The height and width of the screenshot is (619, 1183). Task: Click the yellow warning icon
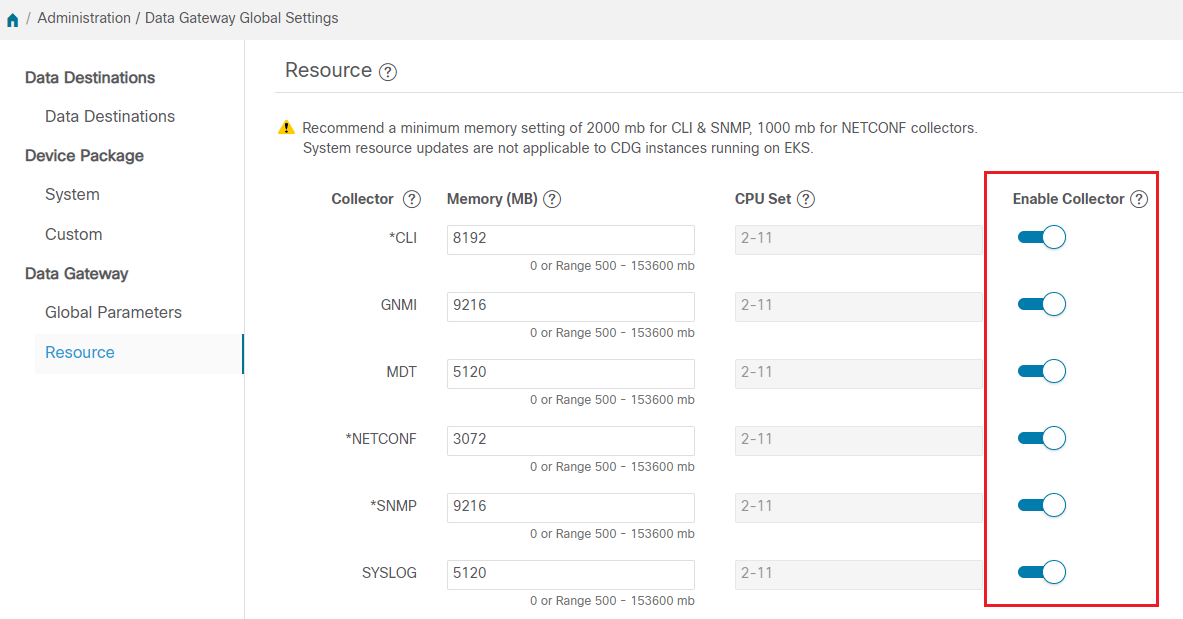(x=287, y=128)
